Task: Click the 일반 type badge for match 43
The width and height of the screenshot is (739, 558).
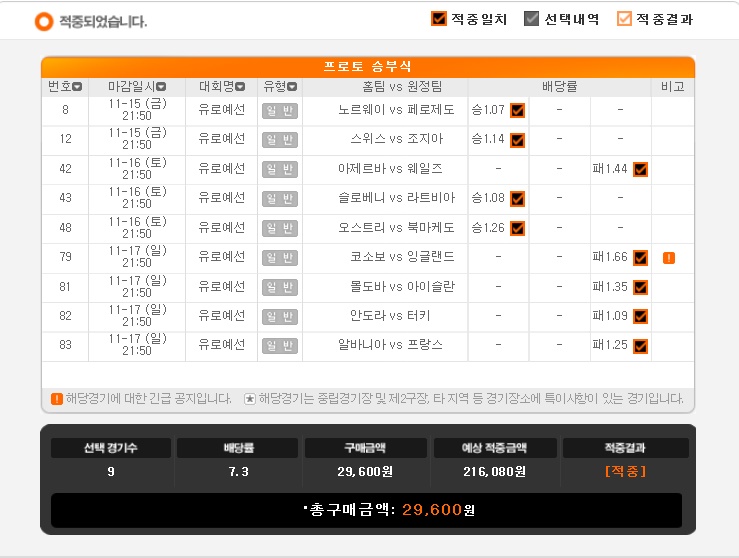Action: pos(280,198)
